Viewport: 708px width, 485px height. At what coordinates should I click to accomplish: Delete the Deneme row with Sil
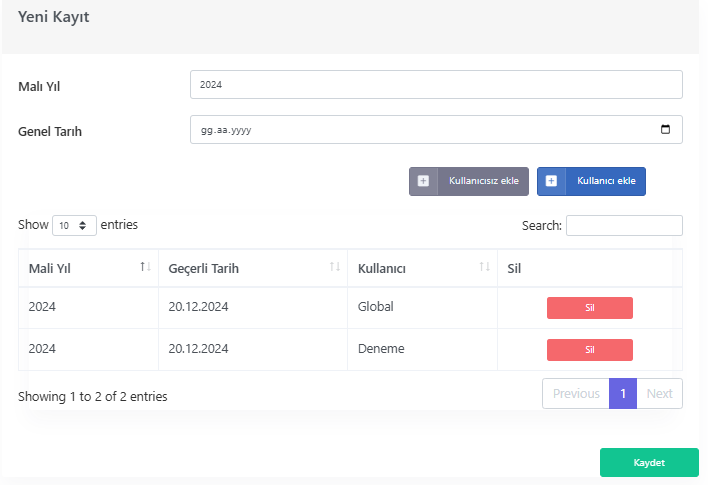tap(590, 350)
